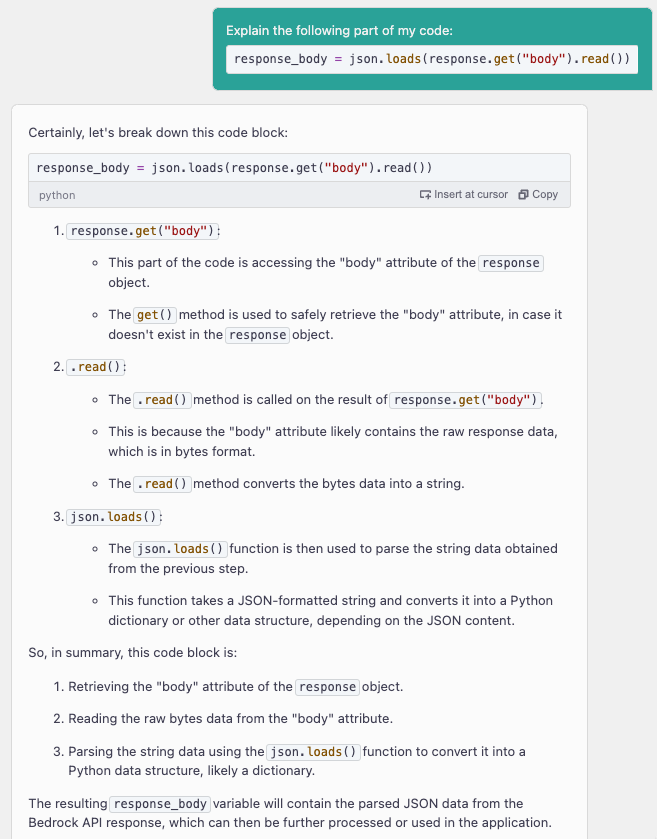Click the '.read()' heading of item 2
The width and height of the screenshot is (657, 839).
click(x=95, y=367)
